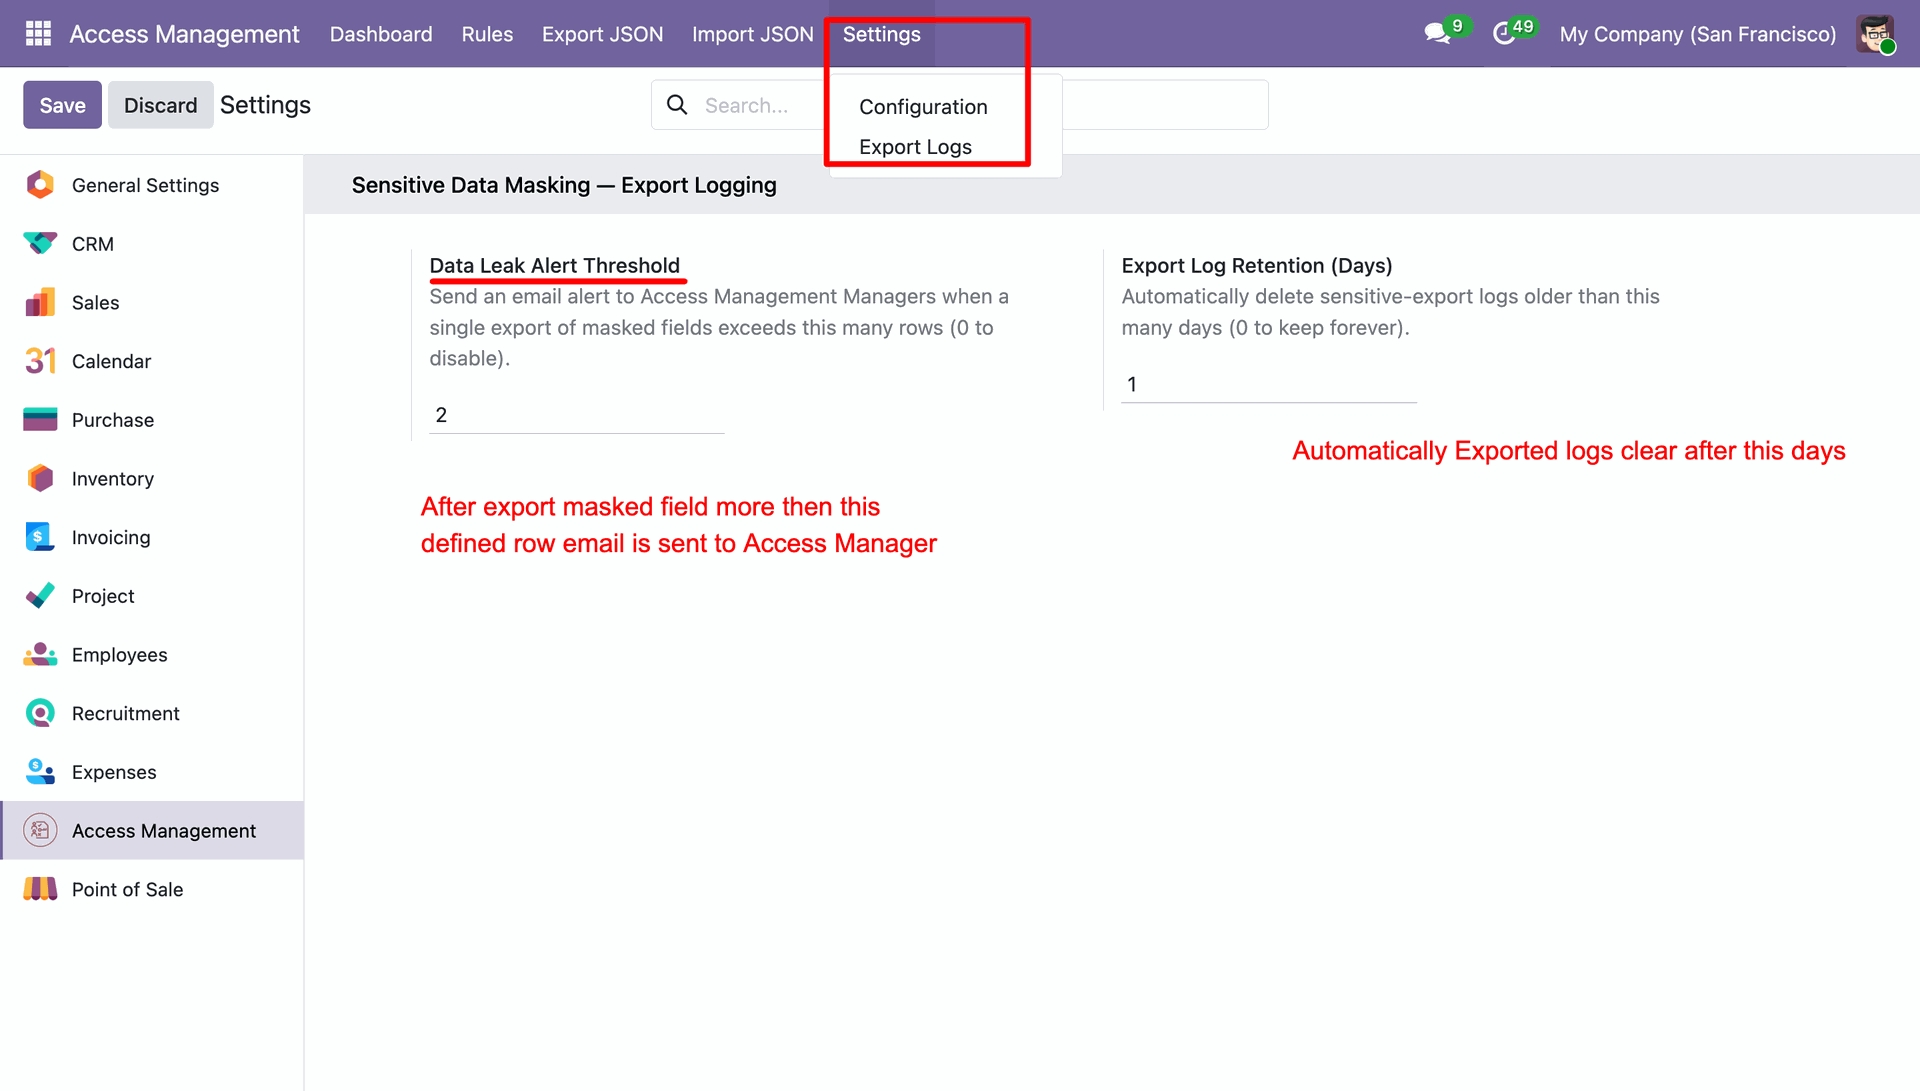This screenshot has height=1091, width=1920.
Task: Click the CRM handshake icon
Action: click(40, 243)
